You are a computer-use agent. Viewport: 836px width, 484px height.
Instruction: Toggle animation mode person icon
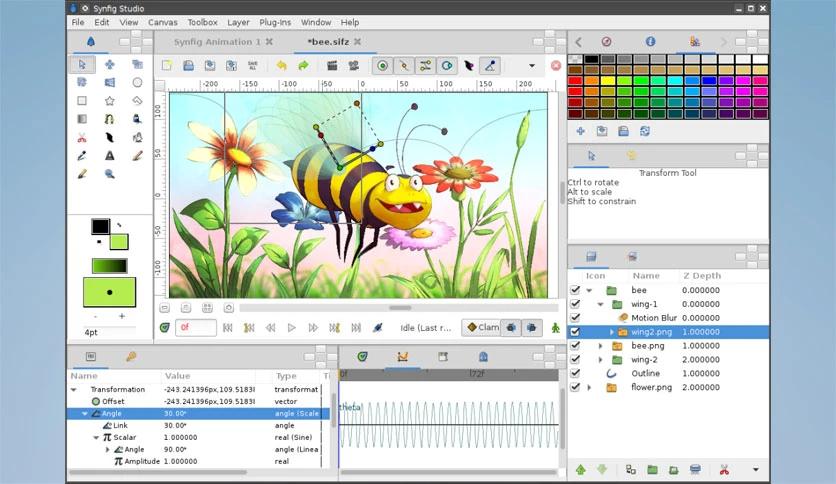click(x=556, y=328)
